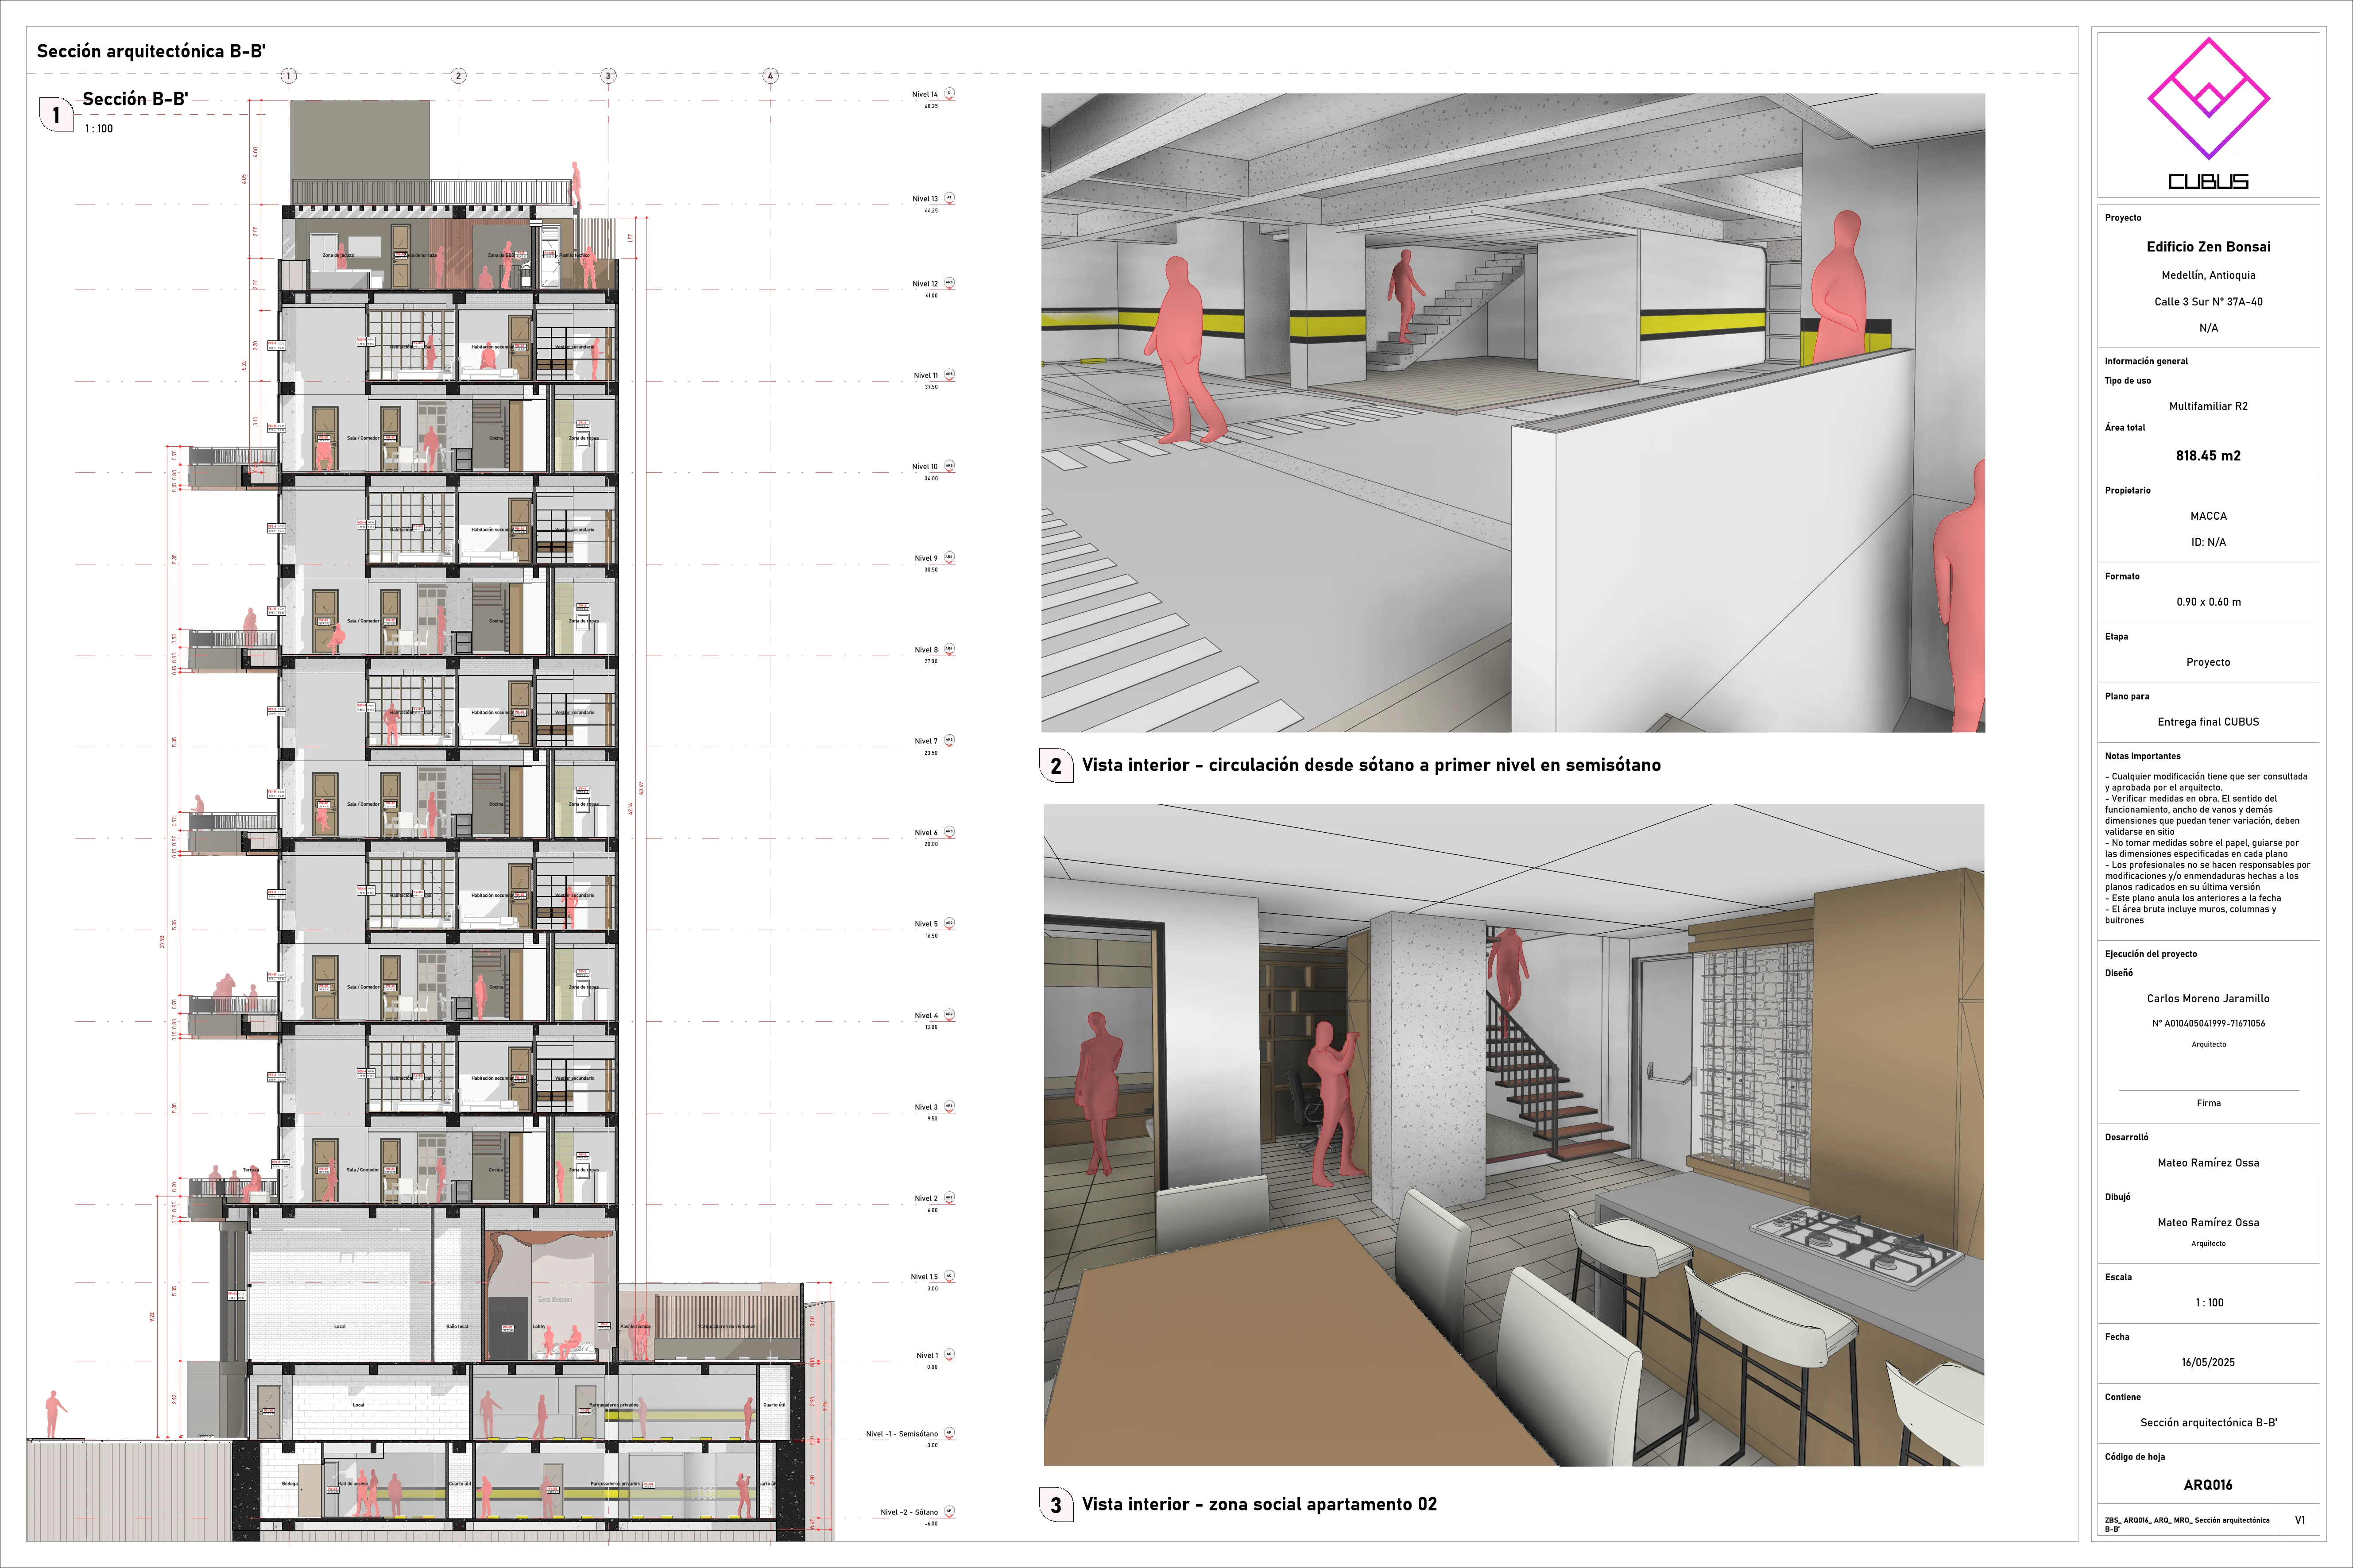The height and width of the screenshot is (1568, 2353).
Task: Click the sheet format '0.90 x 0.60 m'
Action: (x=2208, y=602)
